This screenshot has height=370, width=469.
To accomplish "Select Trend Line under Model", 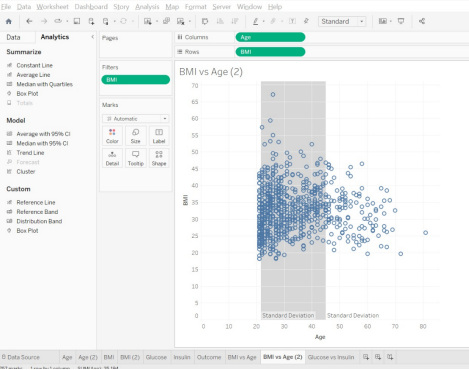I will click(x=30, y=153).
